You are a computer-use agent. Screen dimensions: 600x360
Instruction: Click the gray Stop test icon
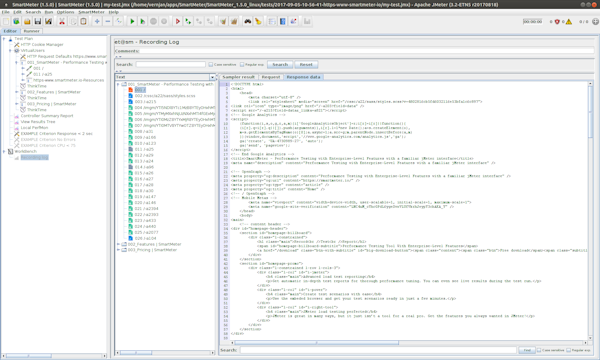tap(153, 21)
